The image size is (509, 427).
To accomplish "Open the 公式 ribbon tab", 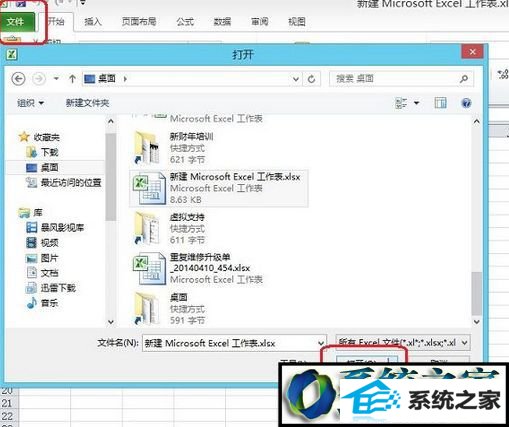I will tap(185, 22).
